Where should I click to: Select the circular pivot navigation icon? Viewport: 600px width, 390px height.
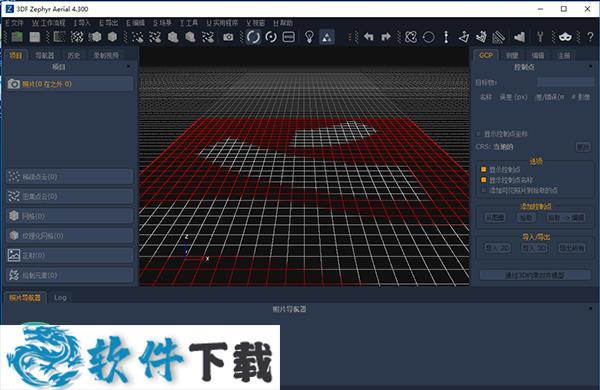(x=271, y=37)
